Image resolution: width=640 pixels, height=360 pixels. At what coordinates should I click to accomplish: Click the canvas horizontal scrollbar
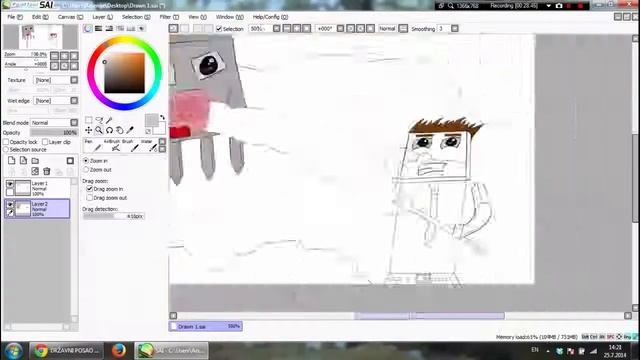coord(400,316)
